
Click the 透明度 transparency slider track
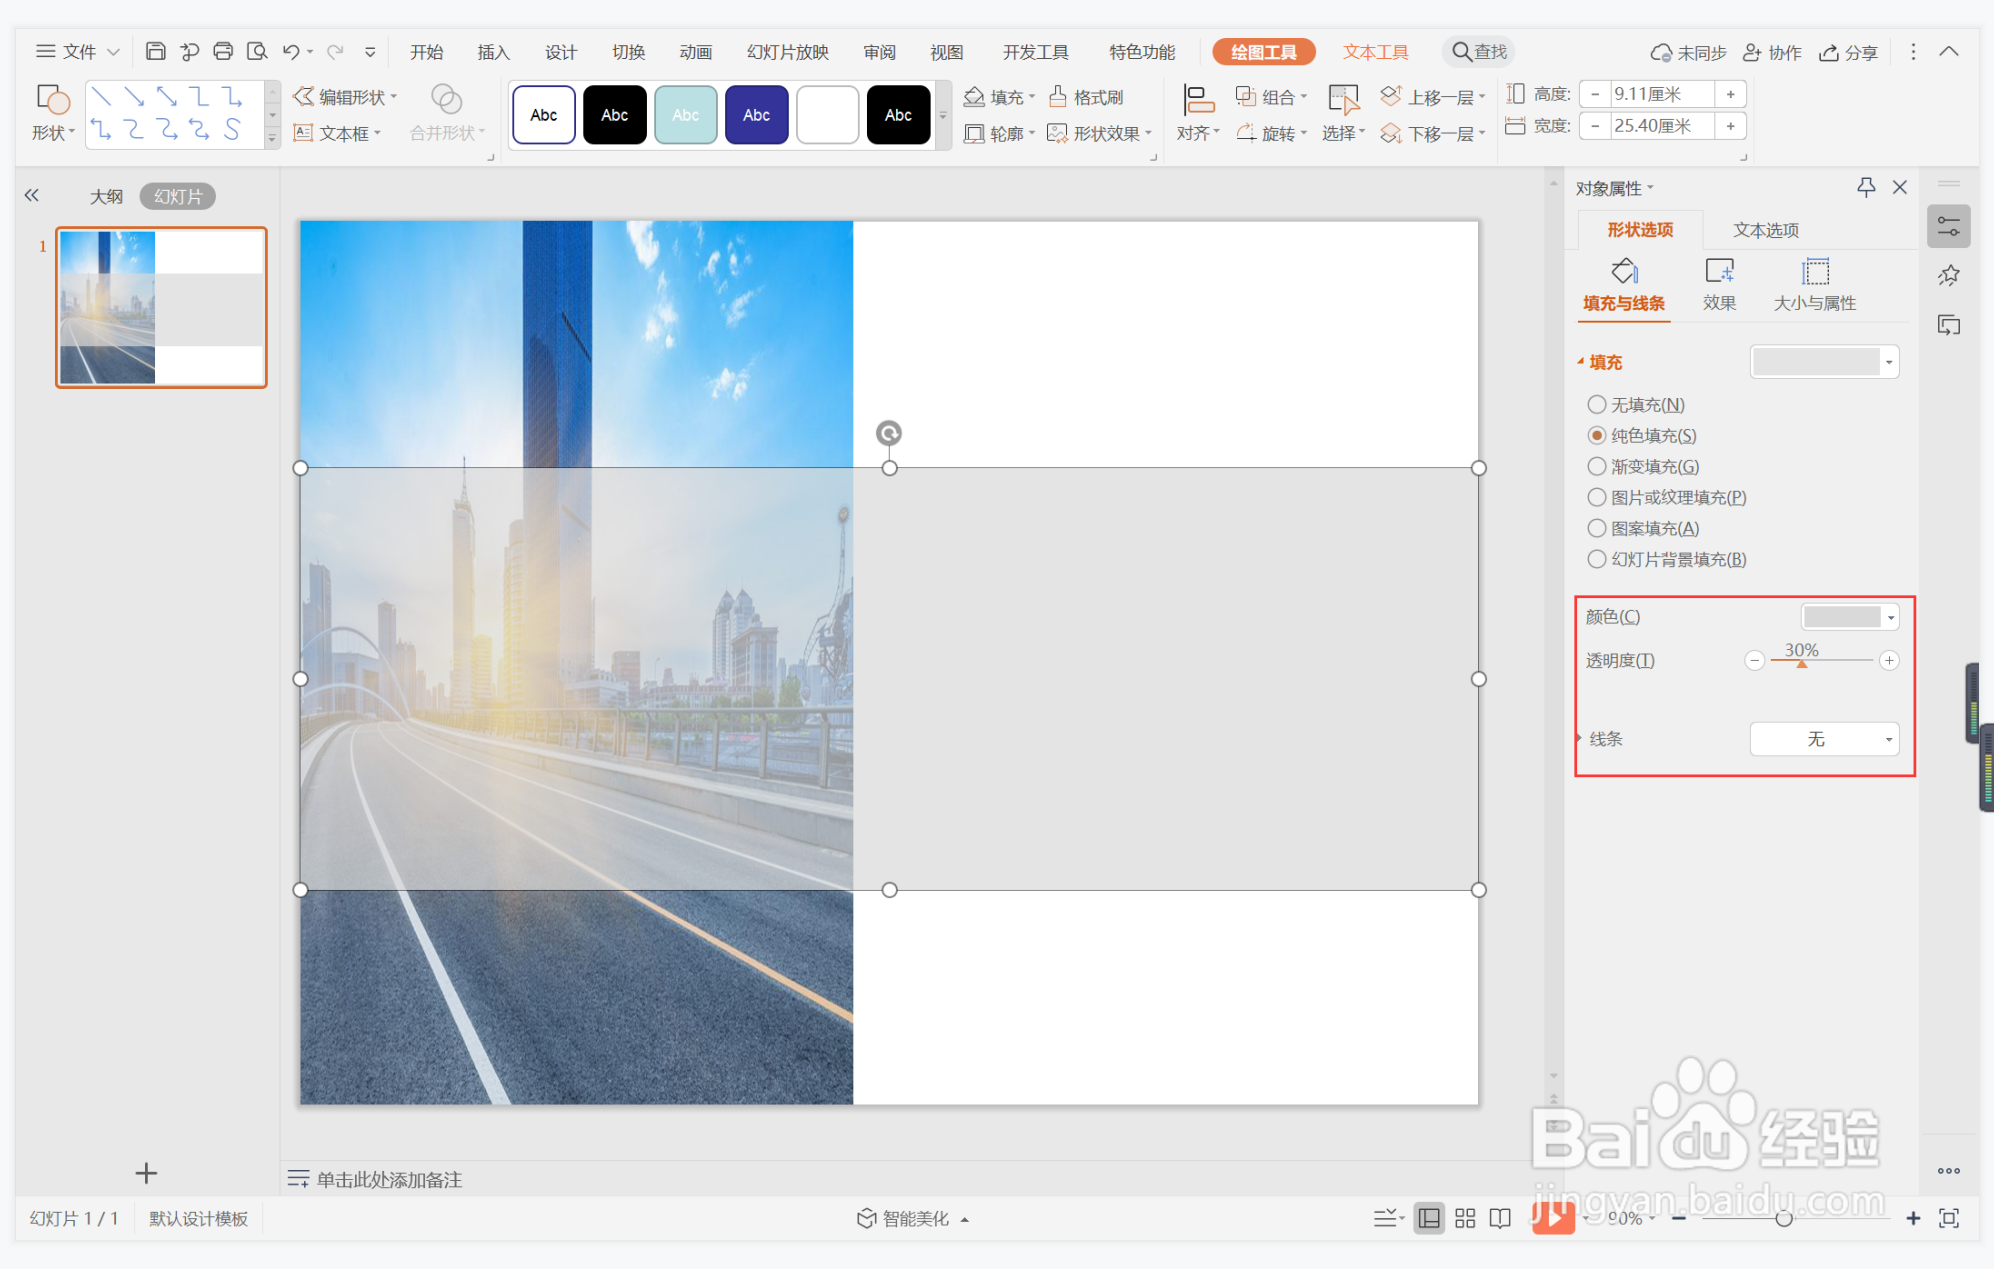[1821, 660]
